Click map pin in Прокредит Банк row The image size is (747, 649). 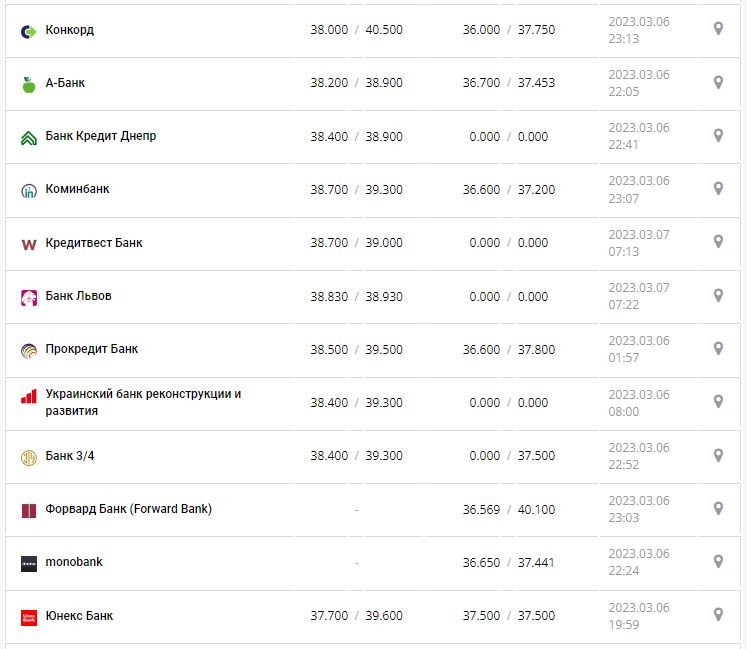click(717, 349)
